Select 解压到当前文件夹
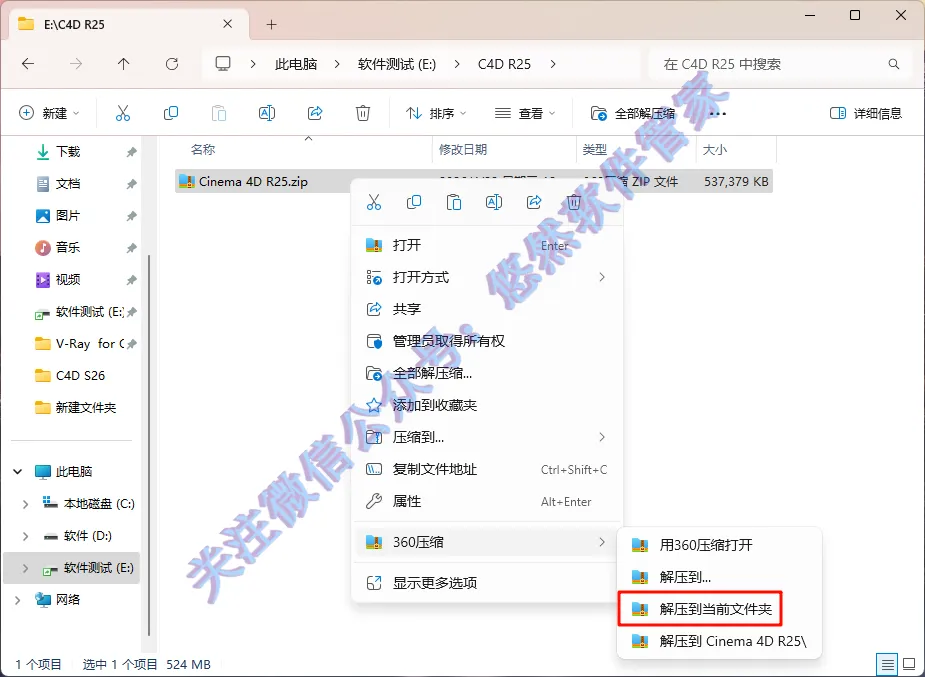 click(x=700, y=609)
